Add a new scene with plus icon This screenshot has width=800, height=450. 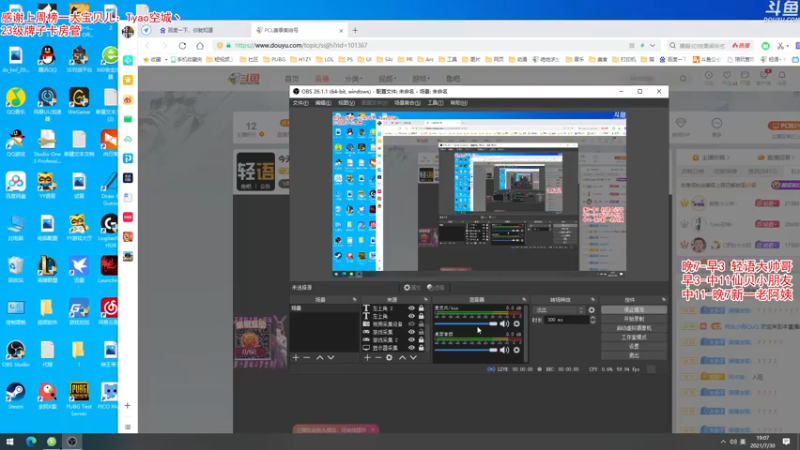[x=296, y=358]
